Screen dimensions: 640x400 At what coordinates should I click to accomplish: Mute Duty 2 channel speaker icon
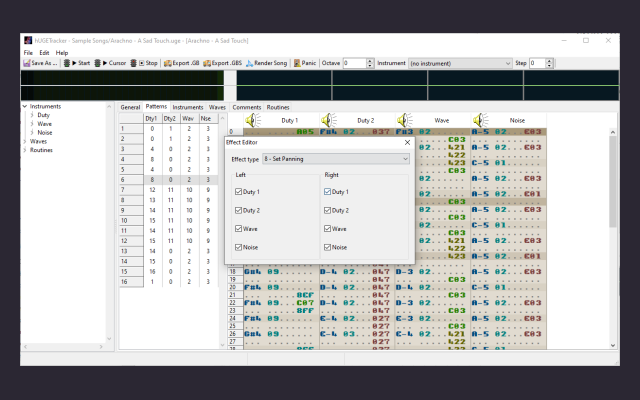click(x=329, y=120)
